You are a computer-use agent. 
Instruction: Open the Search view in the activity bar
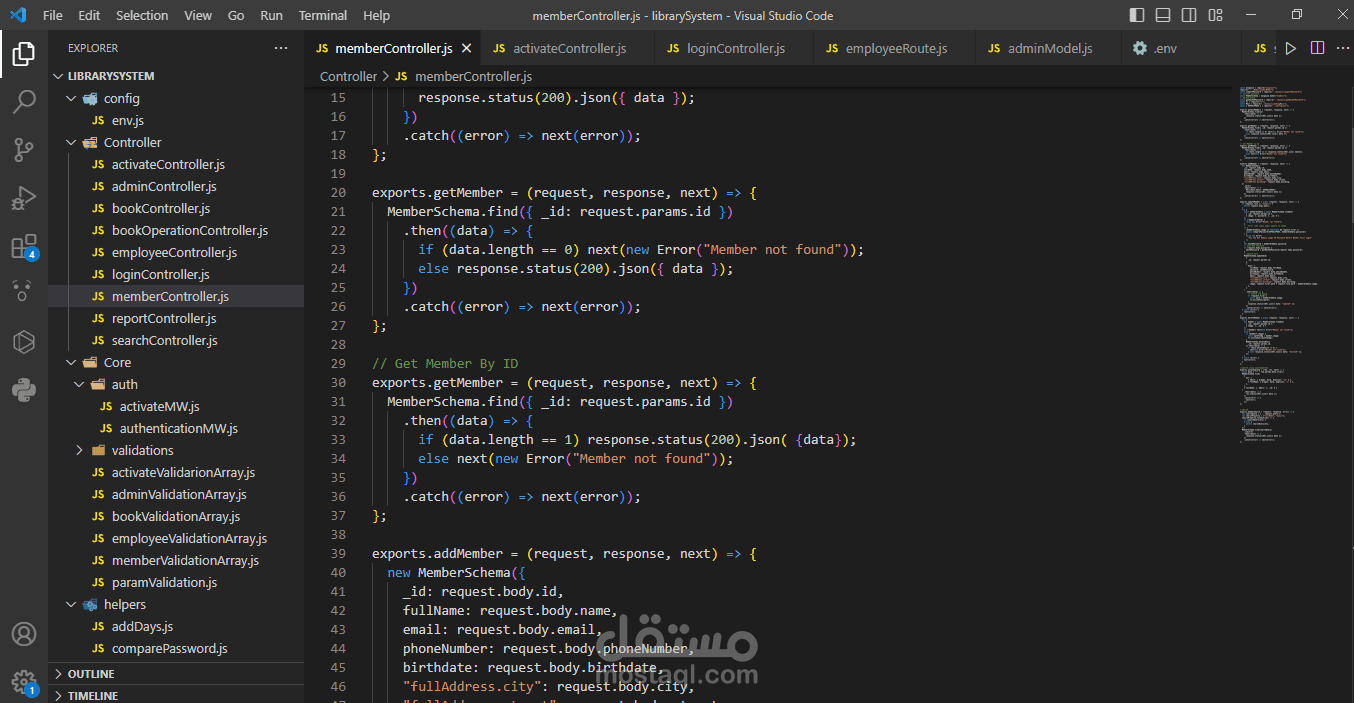click(x=24, y=102)
